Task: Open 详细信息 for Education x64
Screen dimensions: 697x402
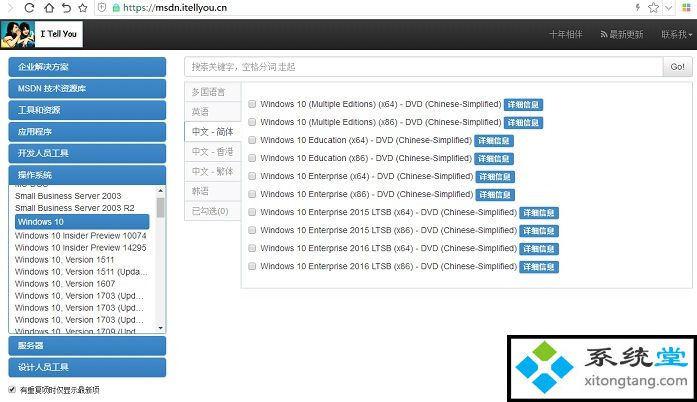Action: tap(494, 141)
